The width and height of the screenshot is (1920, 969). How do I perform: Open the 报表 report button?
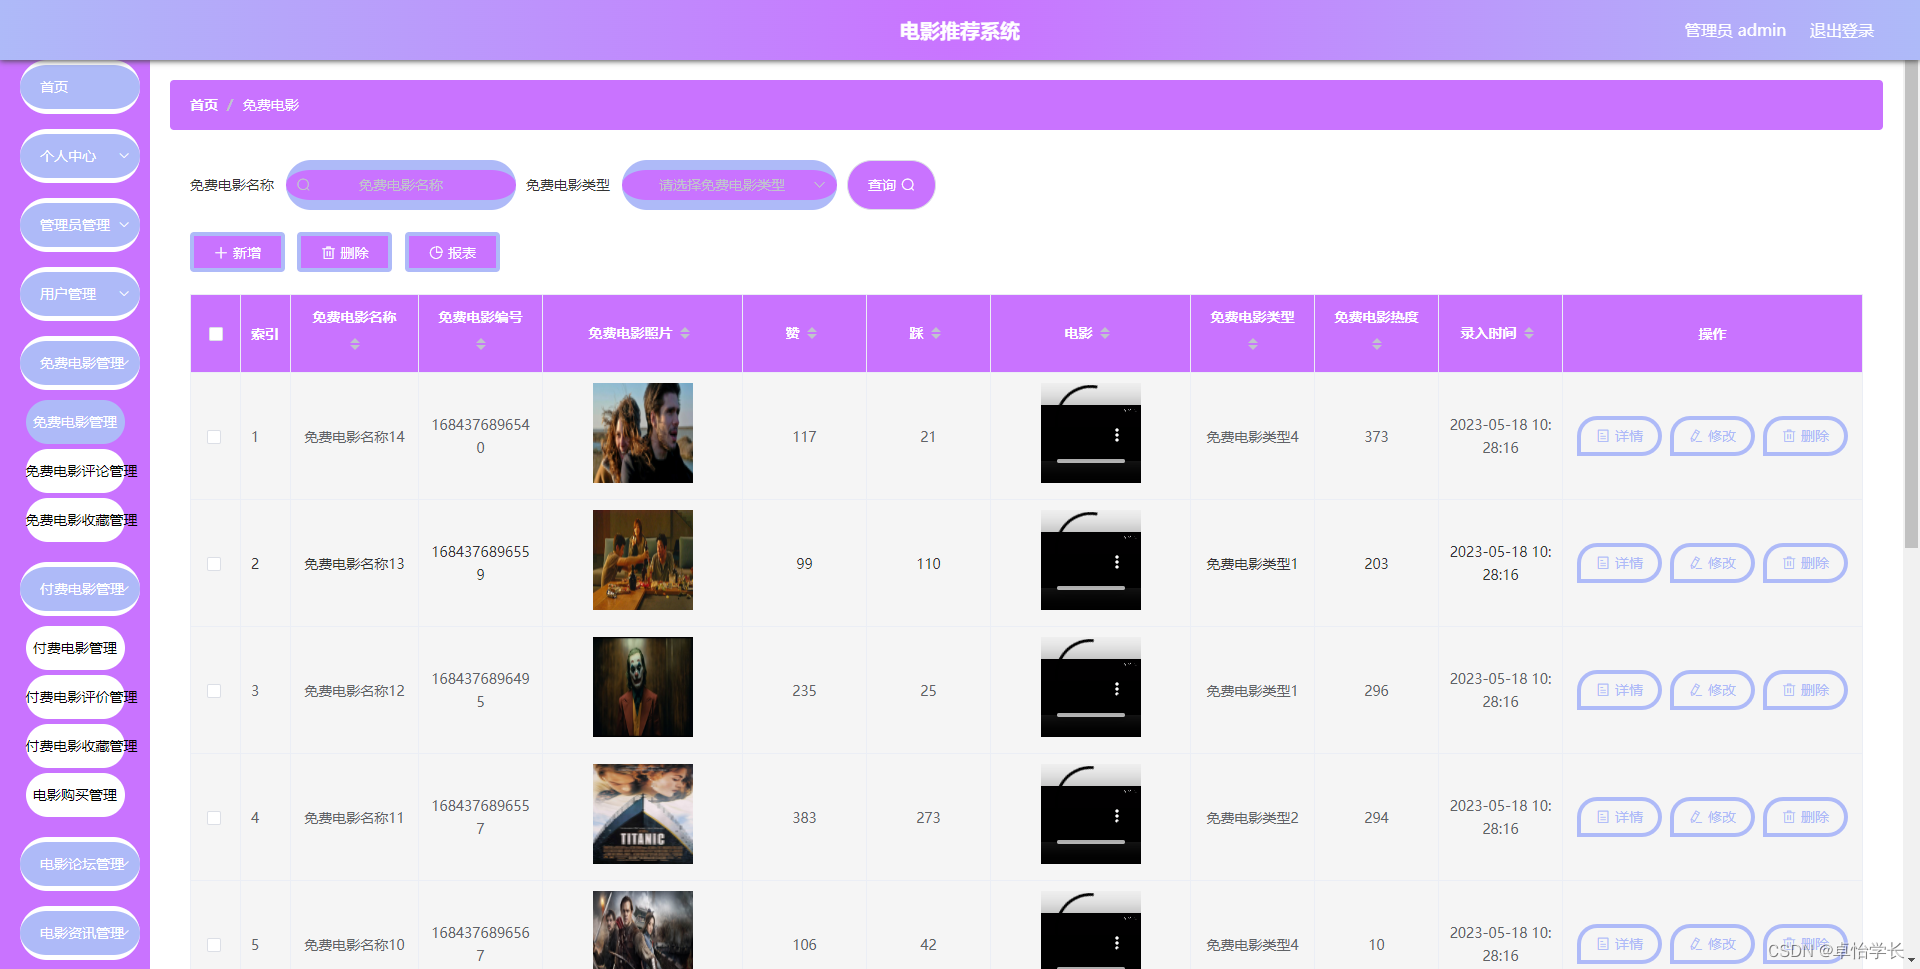click(x=452, y=252)
